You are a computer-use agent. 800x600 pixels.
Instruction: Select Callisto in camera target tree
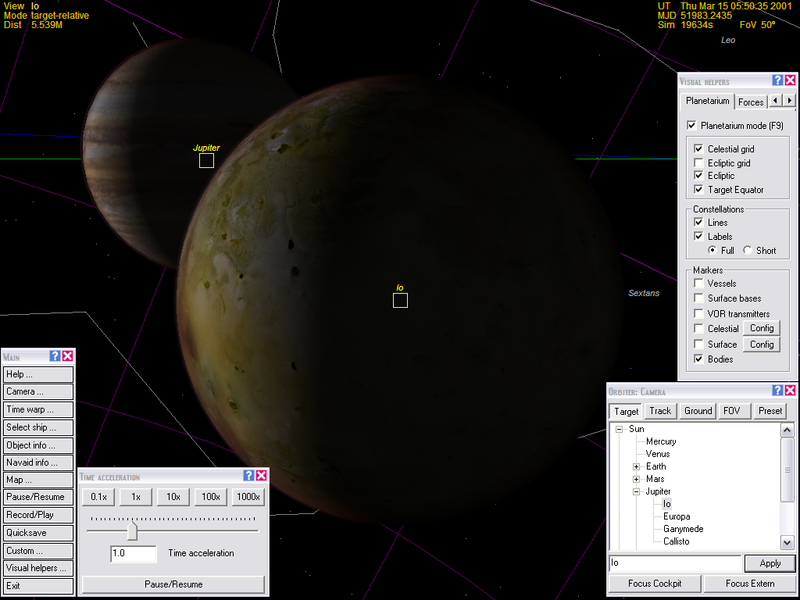[676, 541]
